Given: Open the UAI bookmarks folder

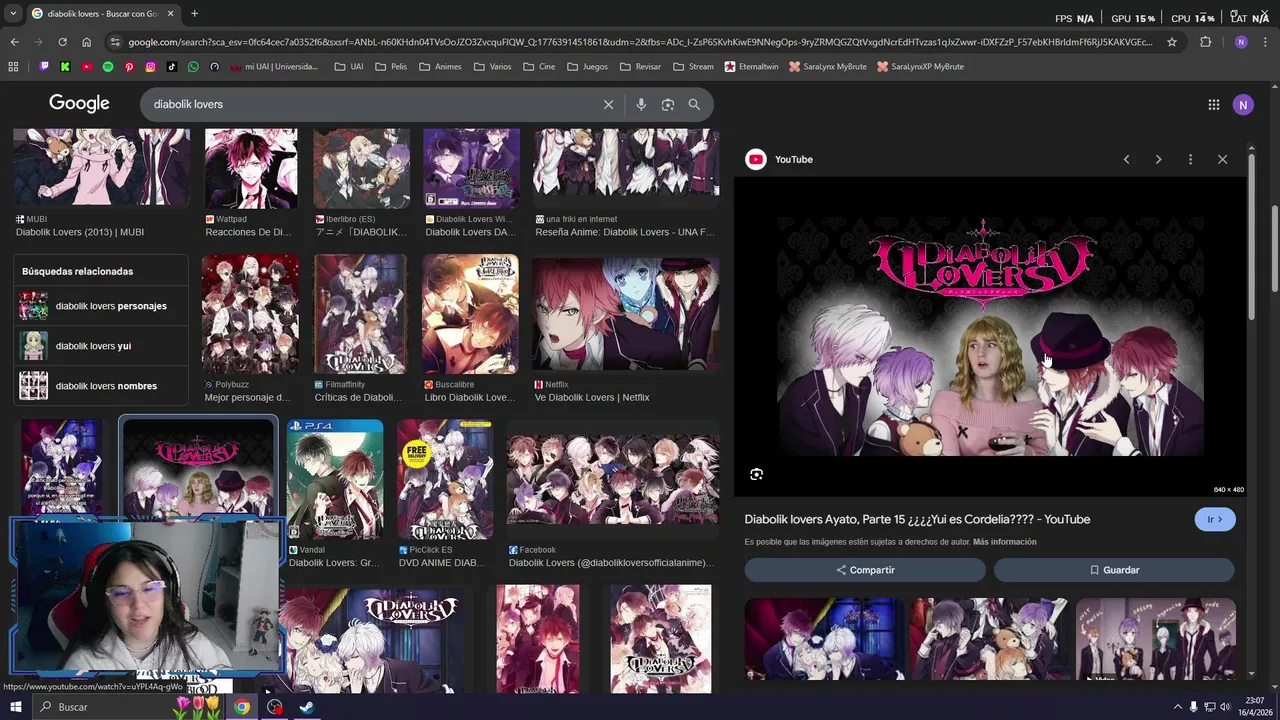Looking at the screenshot, I should tap(349, 67).
